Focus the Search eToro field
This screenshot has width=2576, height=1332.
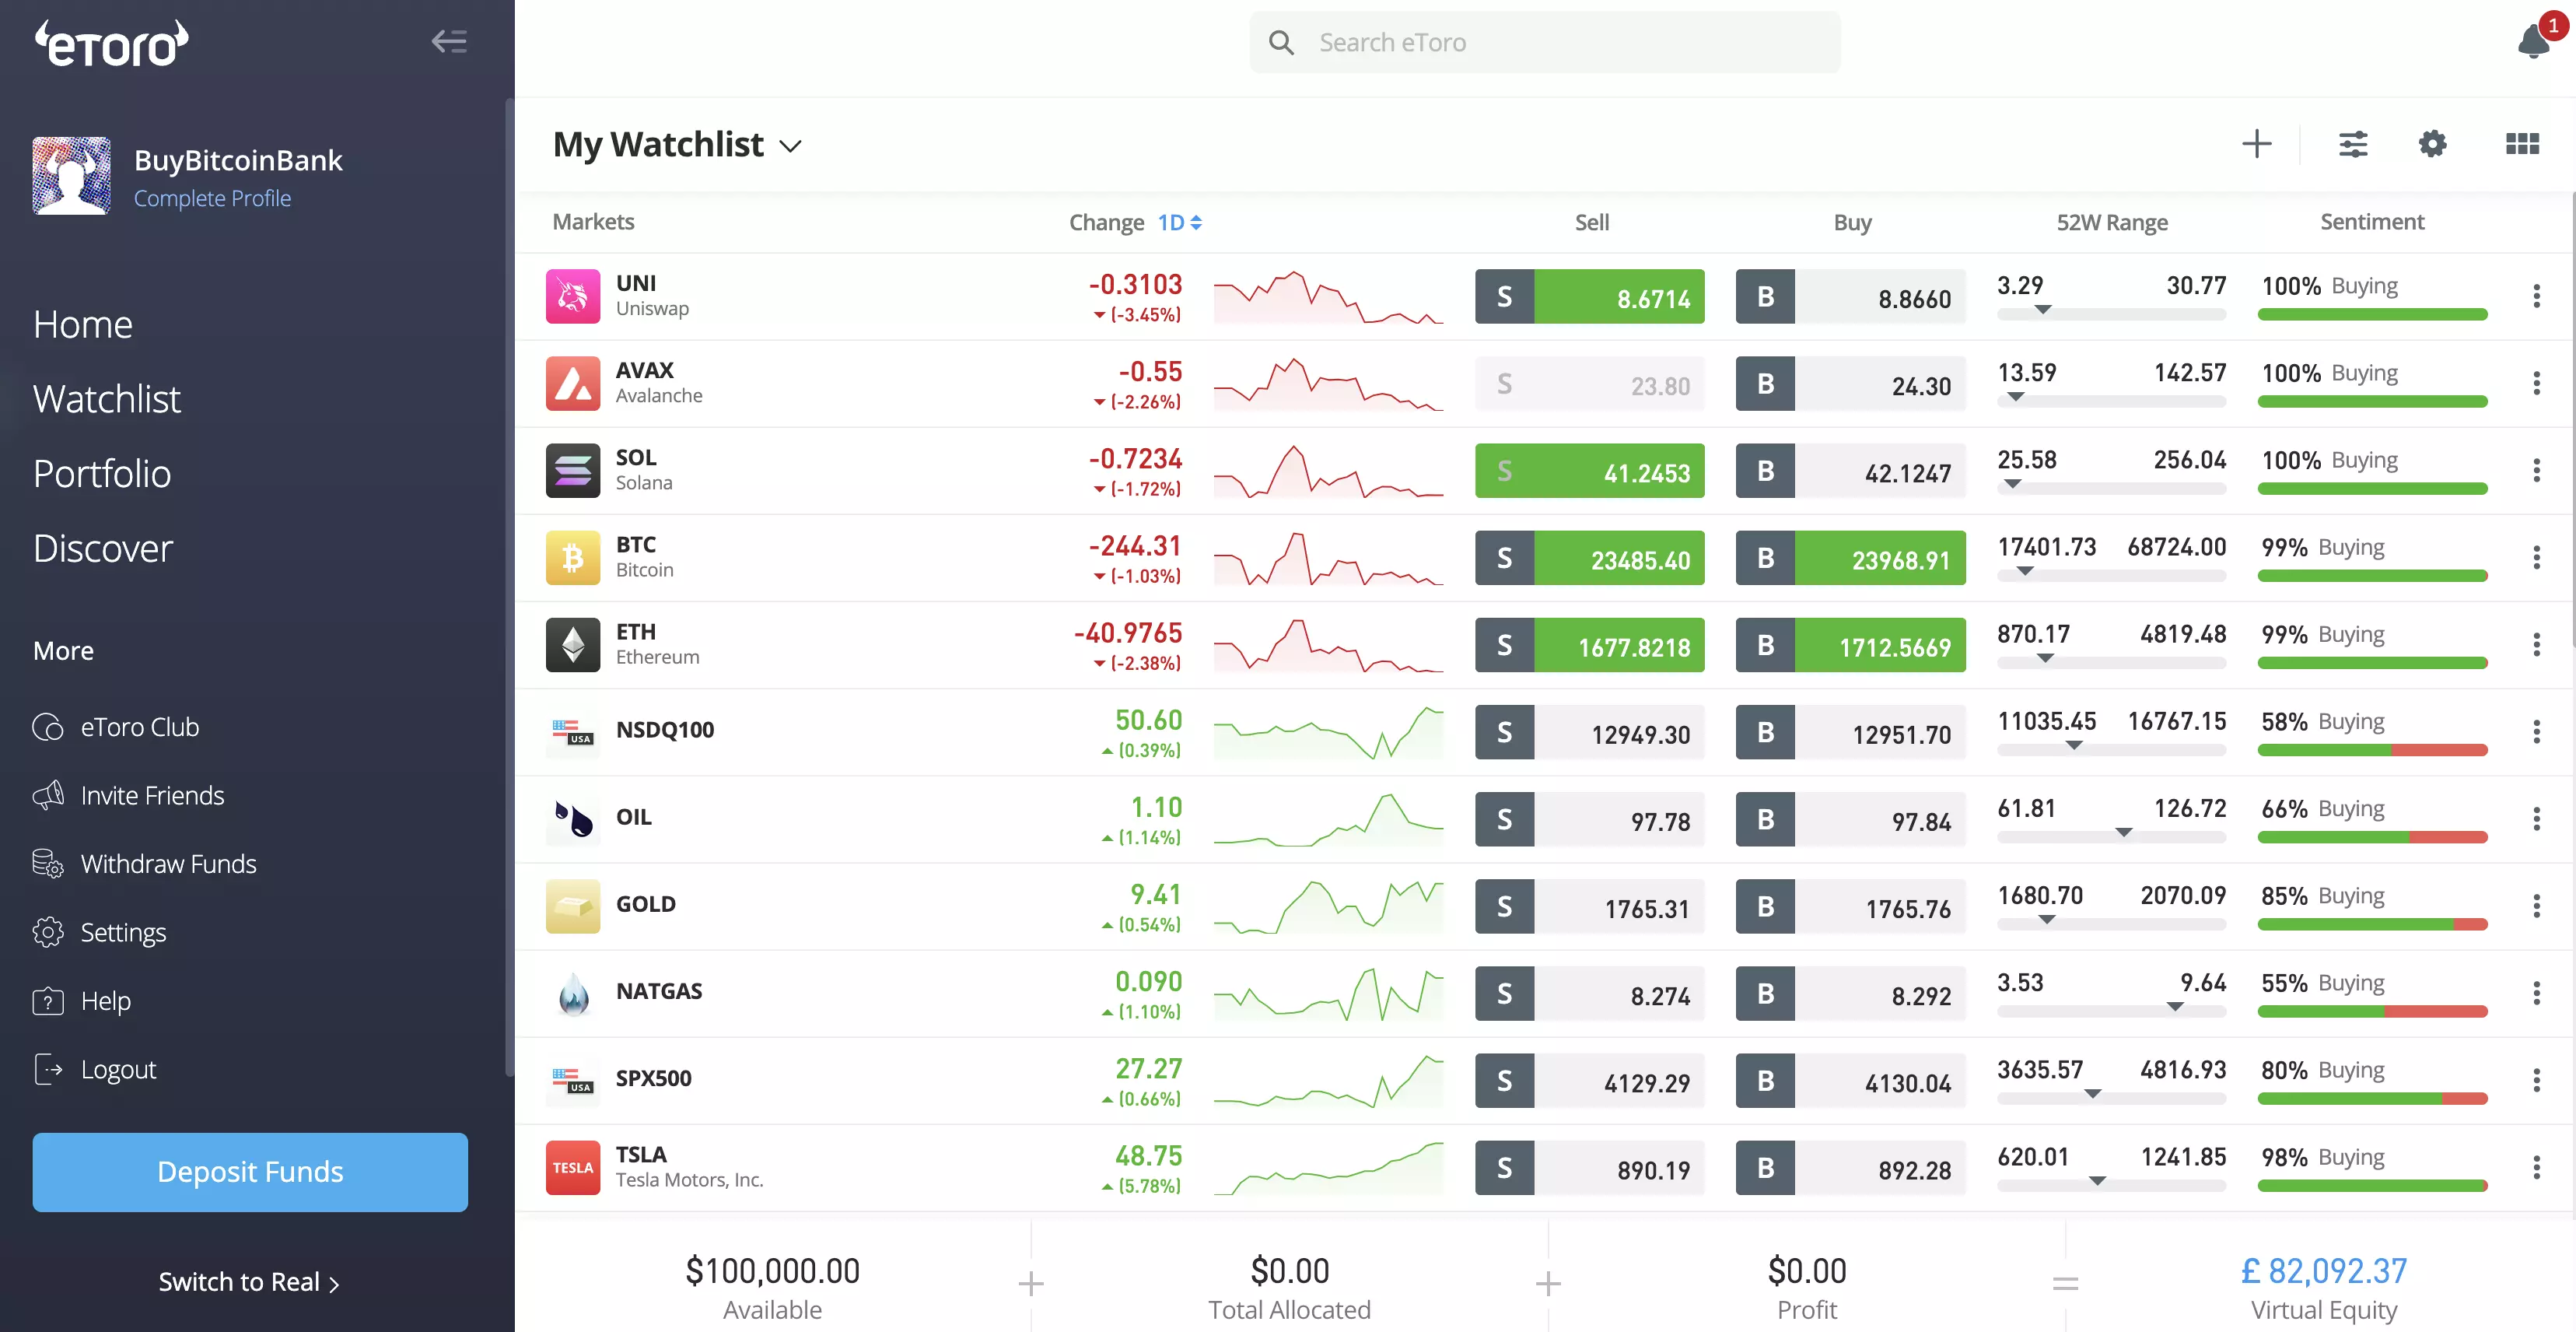(1544, 42)
